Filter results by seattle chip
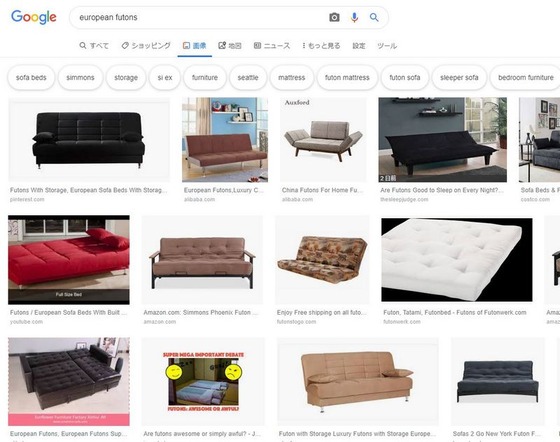560x442 pixels. (248, 77)
